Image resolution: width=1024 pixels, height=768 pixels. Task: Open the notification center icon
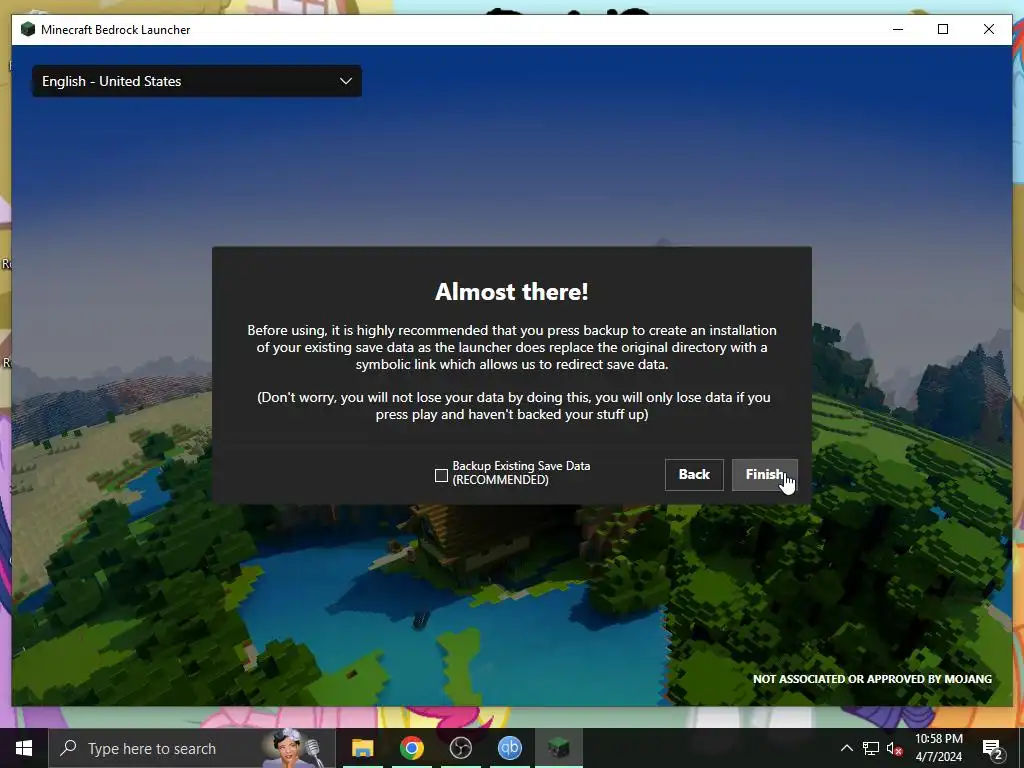point(993,748)
